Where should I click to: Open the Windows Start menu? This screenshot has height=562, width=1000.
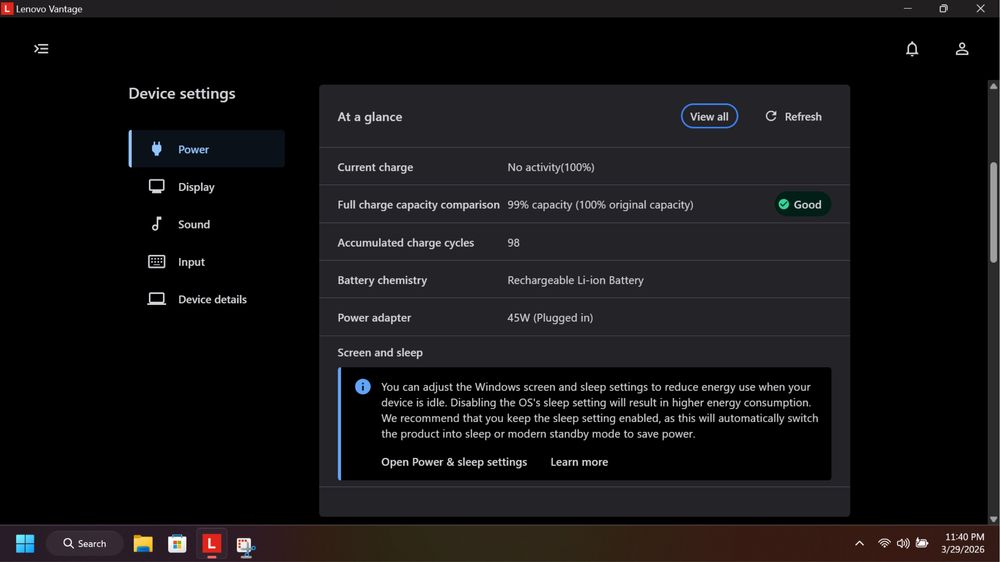[25, 544]
